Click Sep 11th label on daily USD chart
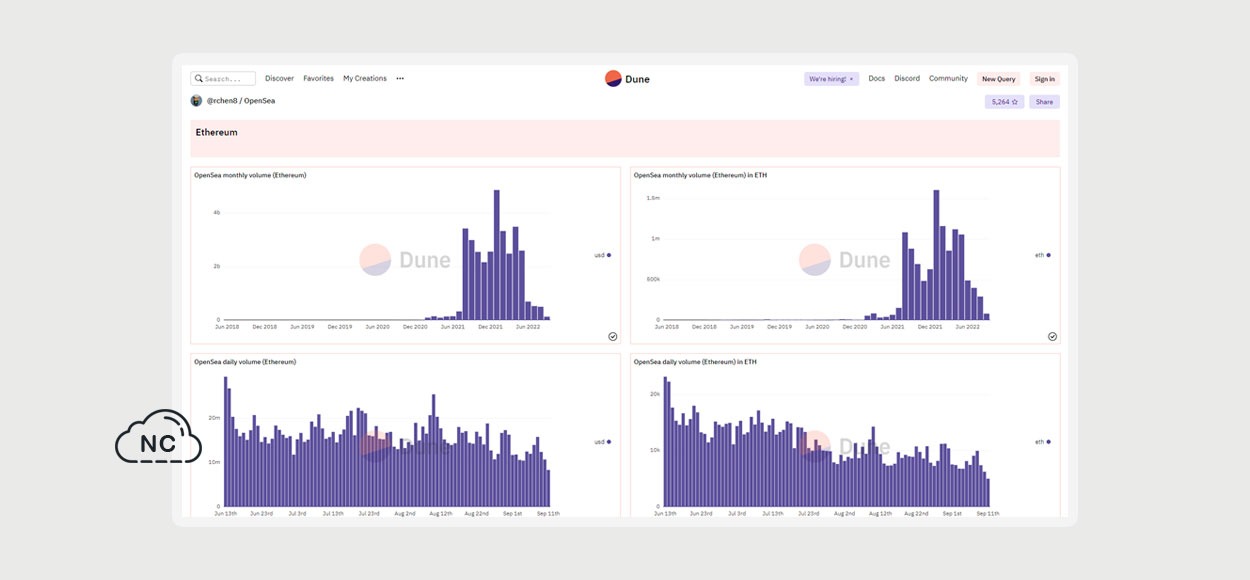1250x580 pixels. coord(547,513)
